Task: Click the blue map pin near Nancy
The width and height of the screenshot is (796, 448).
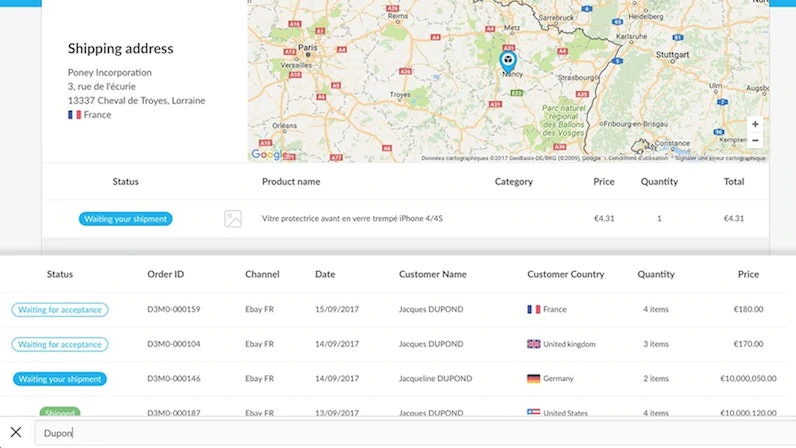Action: pos(508,61)
